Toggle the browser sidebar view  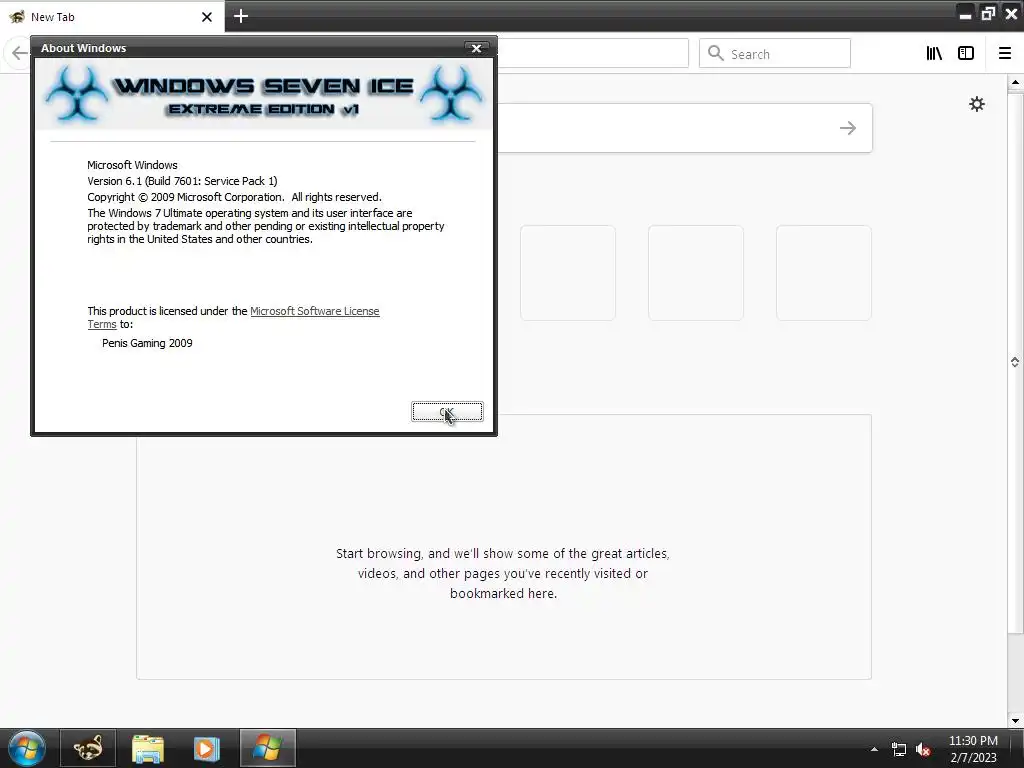point(966,54)
